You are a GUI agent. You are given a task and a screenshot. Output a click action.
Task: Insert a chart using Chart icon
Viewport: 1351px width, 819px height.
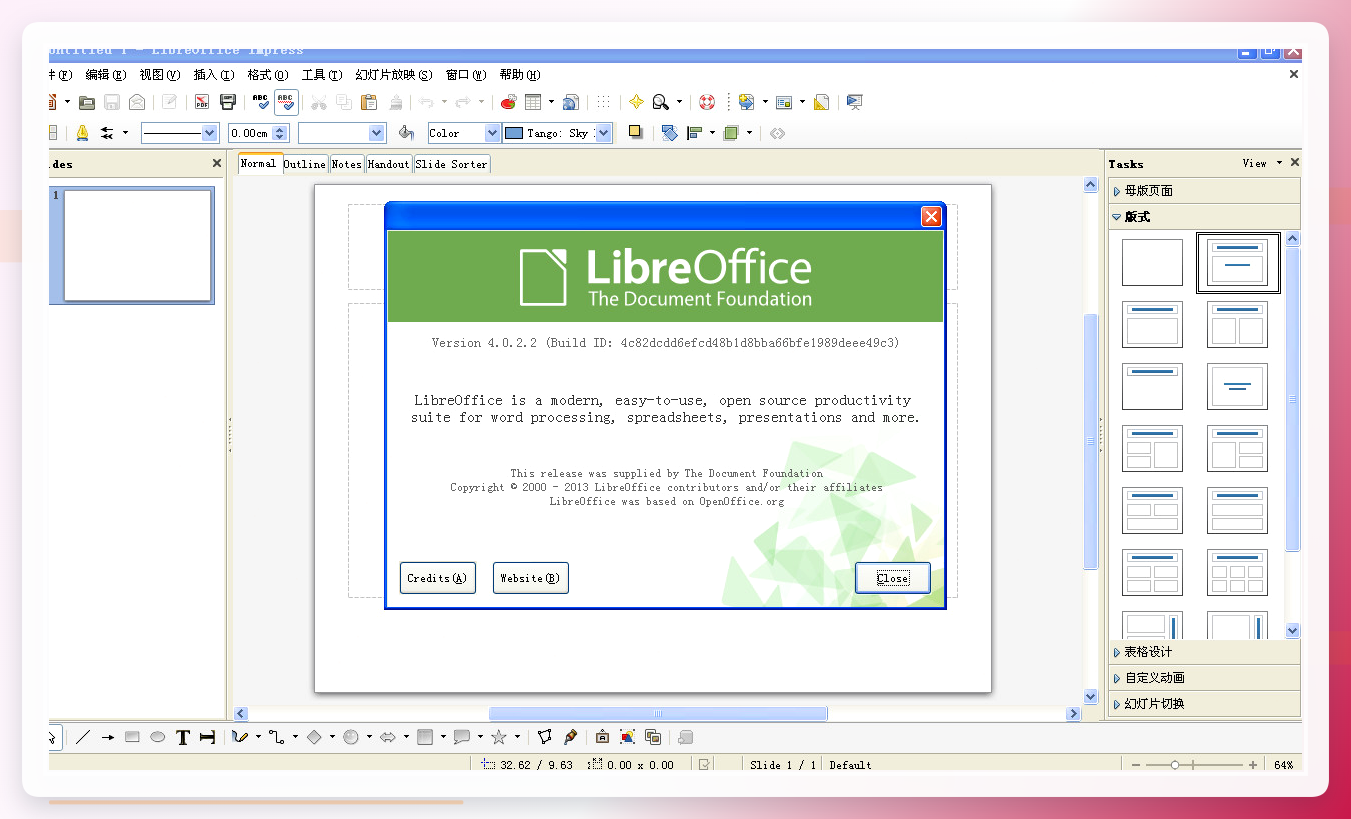point(508,102)
